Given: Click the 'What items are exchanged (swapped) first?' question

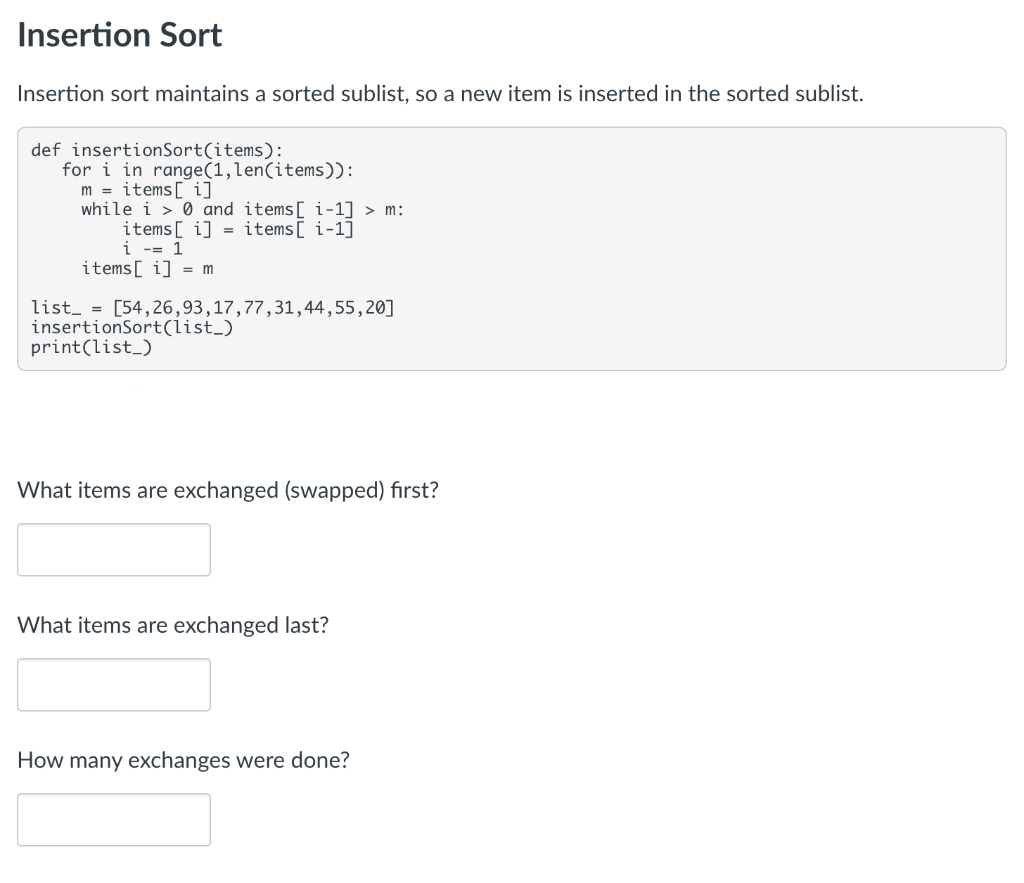Looking at the screenshot, I should [x=228, y=490].
